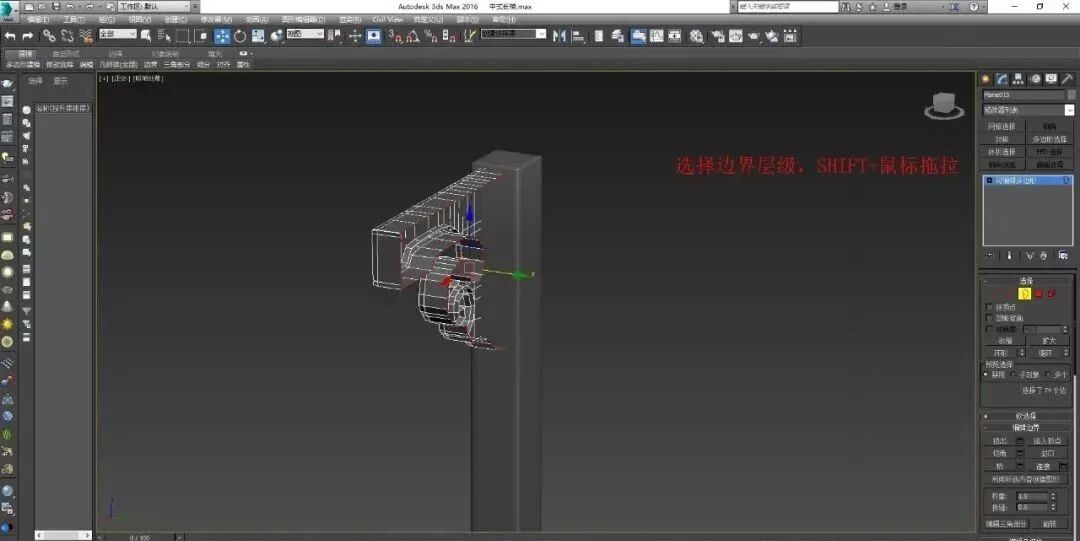The image size is (1080, 541).
Task: Open the 修改器(M) menu
Action: [216, 19]
